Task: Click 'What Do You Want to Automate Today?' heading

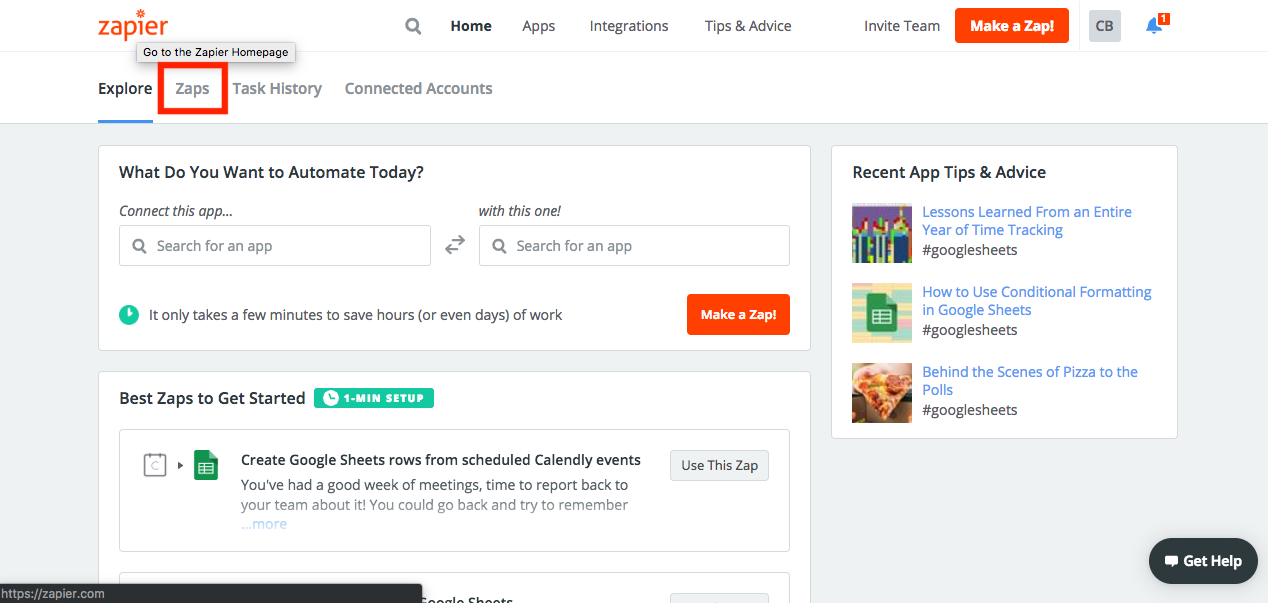Action: pos(271,172)
